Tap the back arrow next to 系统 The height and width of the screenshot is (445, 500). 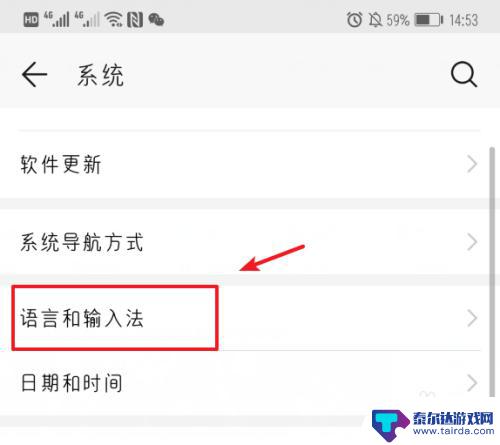coord(34,75)
